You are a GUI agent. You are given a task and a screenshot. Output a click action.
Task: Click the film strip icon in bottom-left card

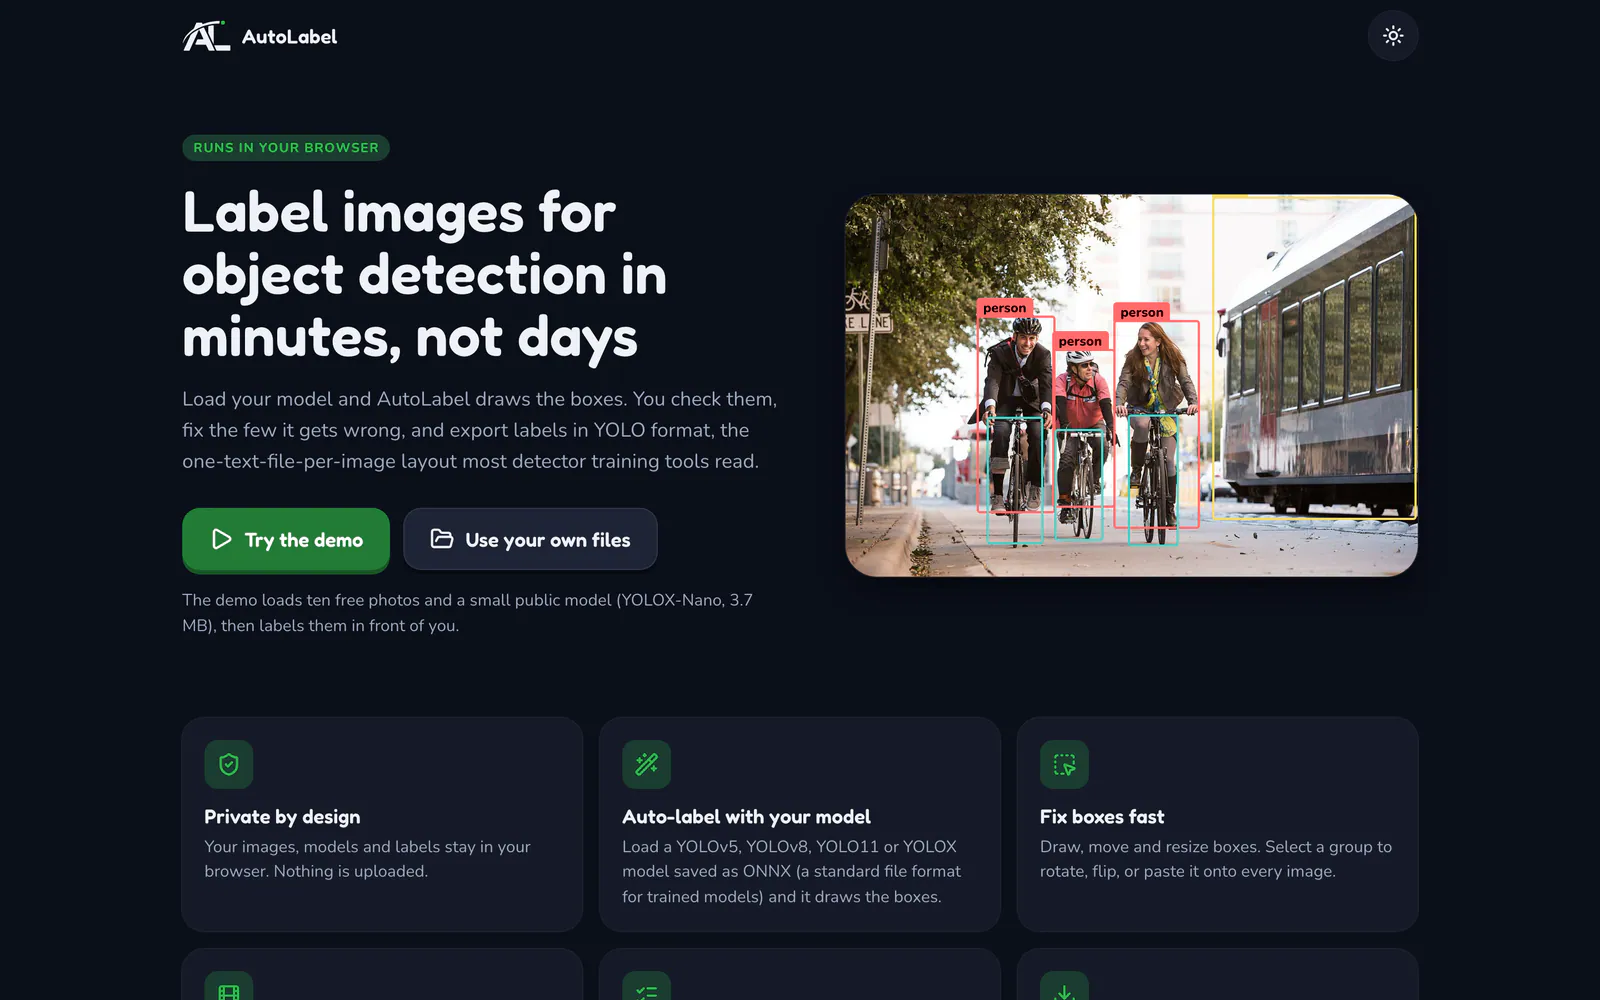pyautogui.click(x=229, y=986)
